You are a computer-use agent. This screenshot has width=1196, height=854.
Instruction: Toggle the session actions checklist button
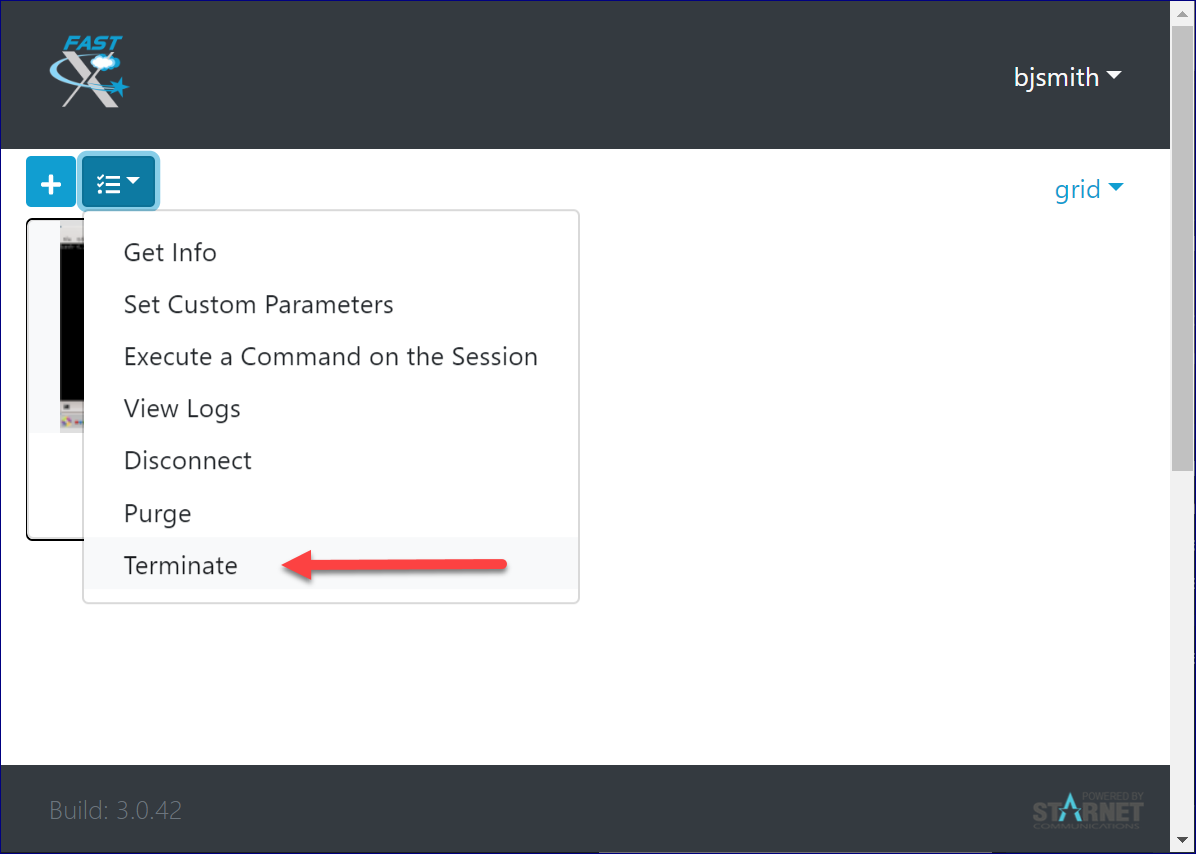coord(118,183)
